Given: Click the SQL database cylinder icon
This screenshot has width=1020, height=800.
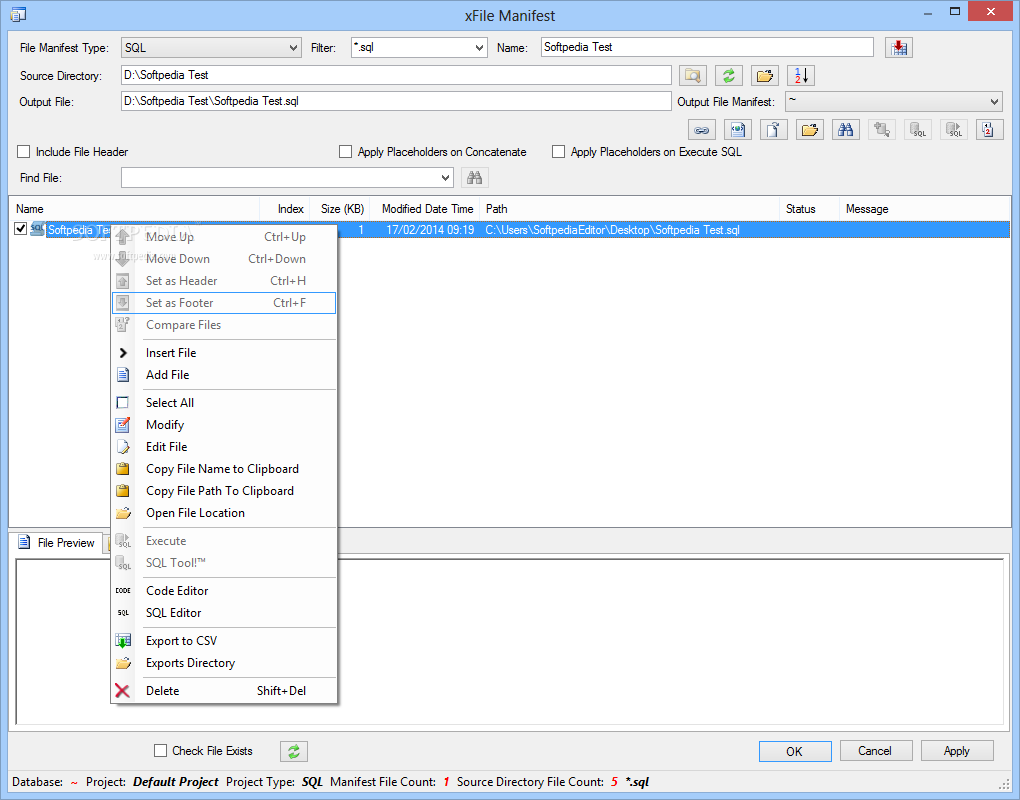Looking at the screenshot, I should (918, 129).
